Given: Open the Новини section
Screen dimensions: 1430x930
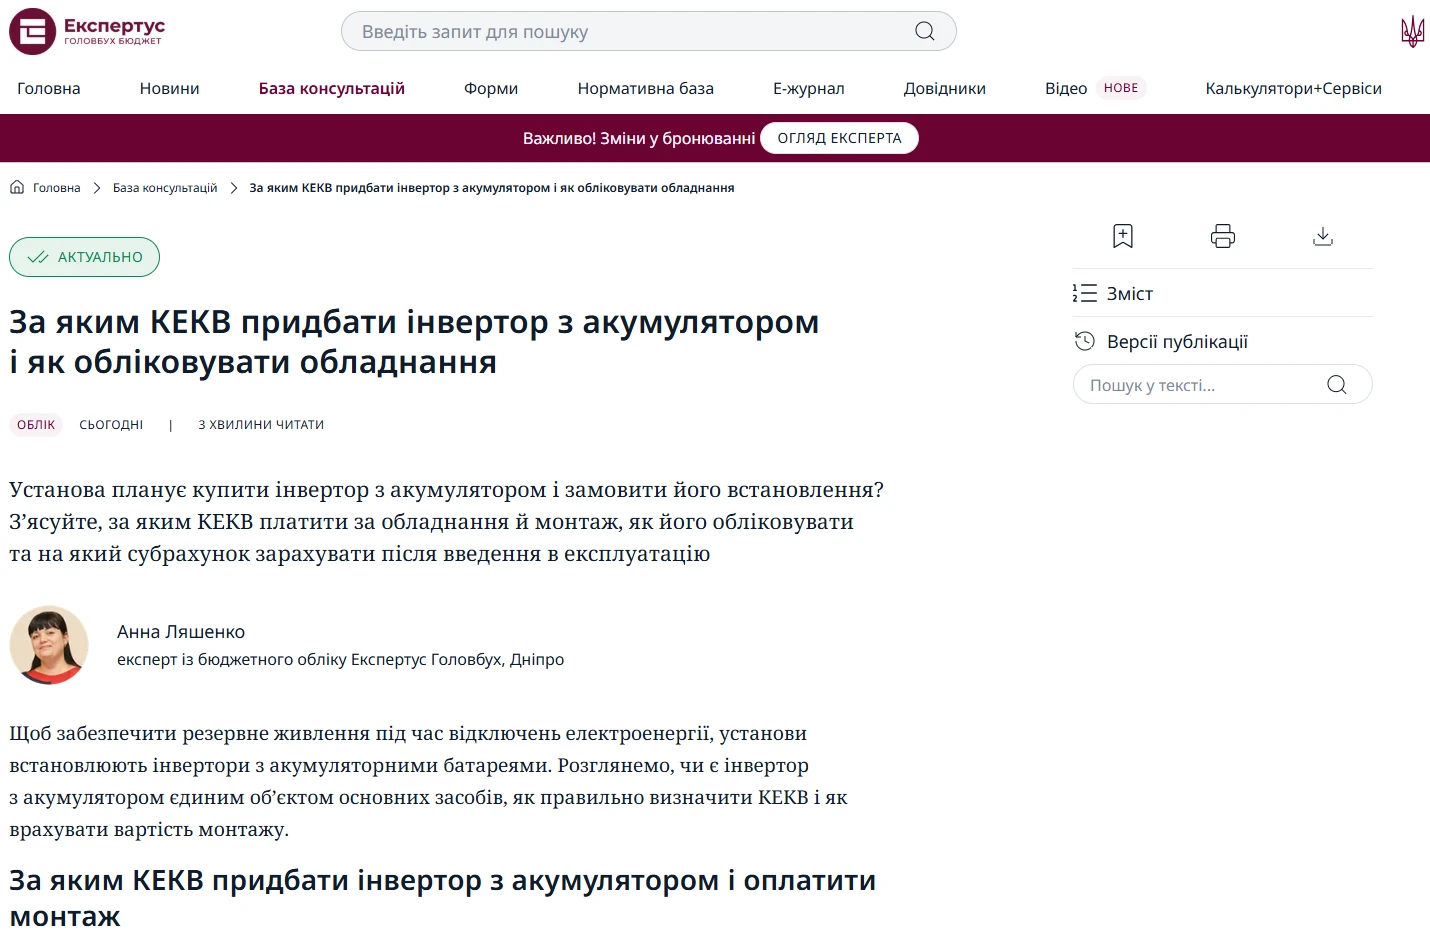Looking at the screenshot, I should (x=170, y=88).
